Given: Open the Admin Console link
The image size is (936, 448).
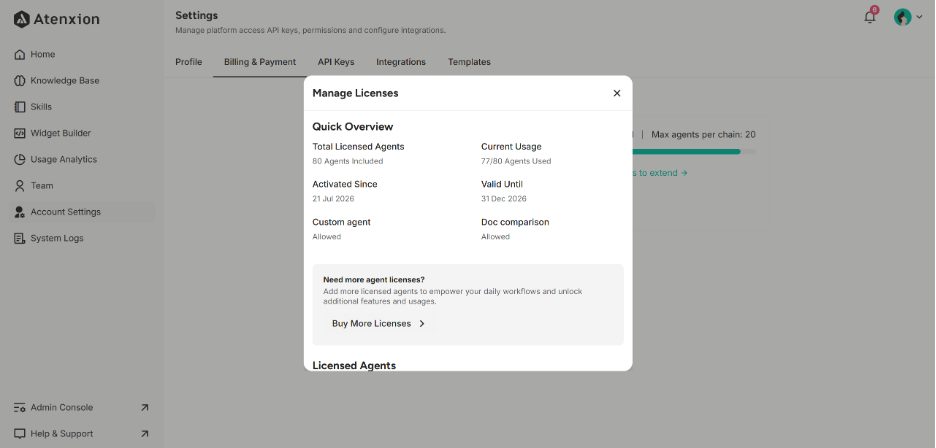Looking at the screenshot, I should pyautogui.click(x=82, y=407).
